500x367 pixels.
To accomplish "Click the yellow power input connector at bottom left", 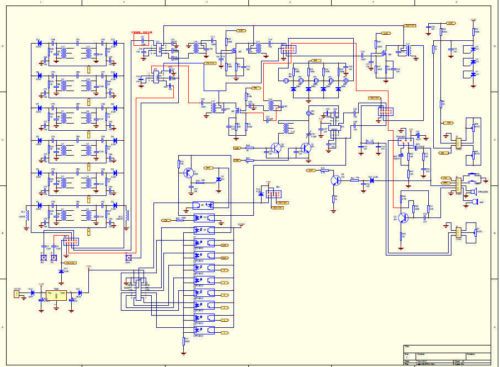I will (x=17, y=294).
